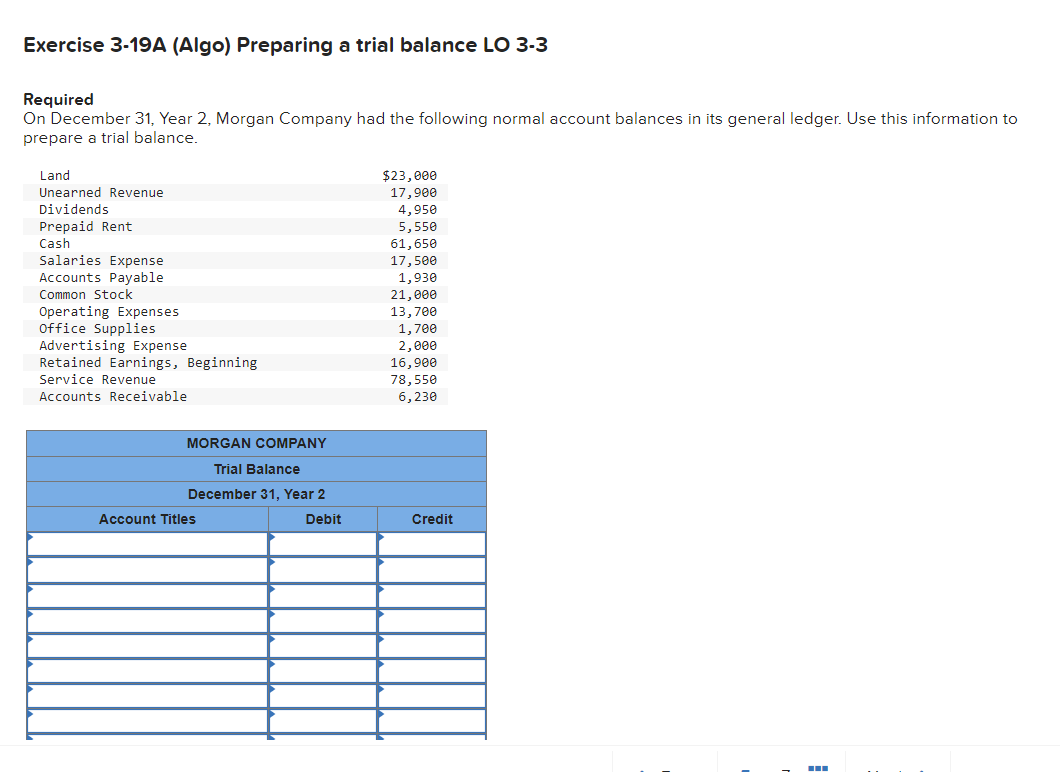
Task: Click the Credit input in row 6
Action: [x=432, y=671]
